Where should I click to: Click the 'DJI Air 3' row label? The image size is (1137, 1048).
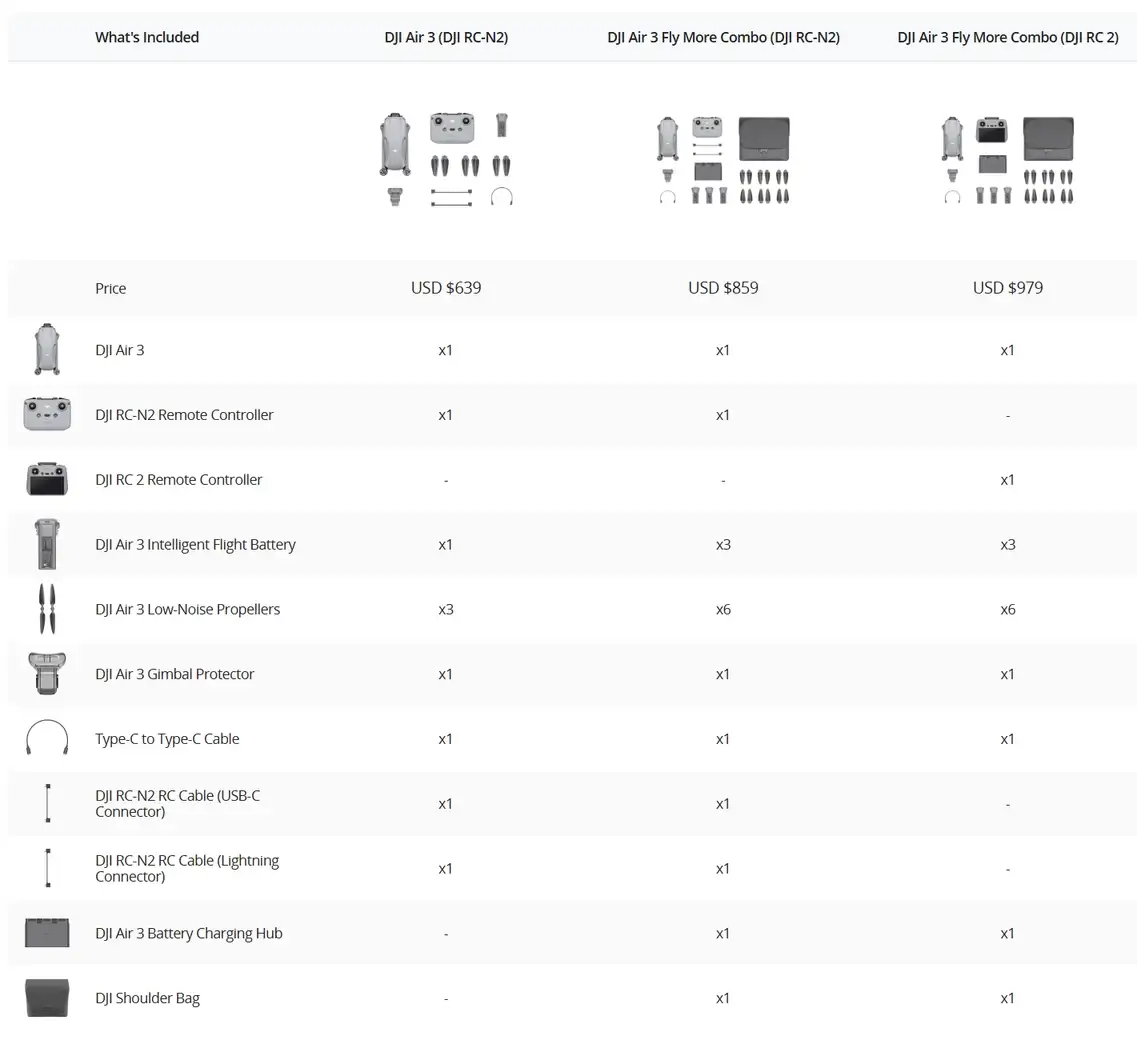click(x=120, y=350)
